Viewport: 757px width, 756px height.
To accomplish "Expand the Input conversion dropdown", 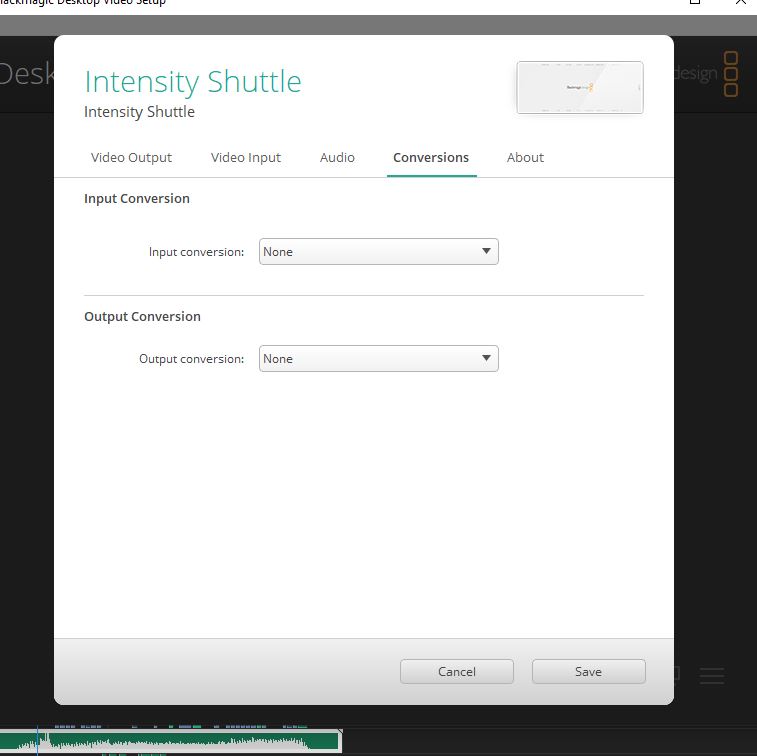I will click(378, 252).
